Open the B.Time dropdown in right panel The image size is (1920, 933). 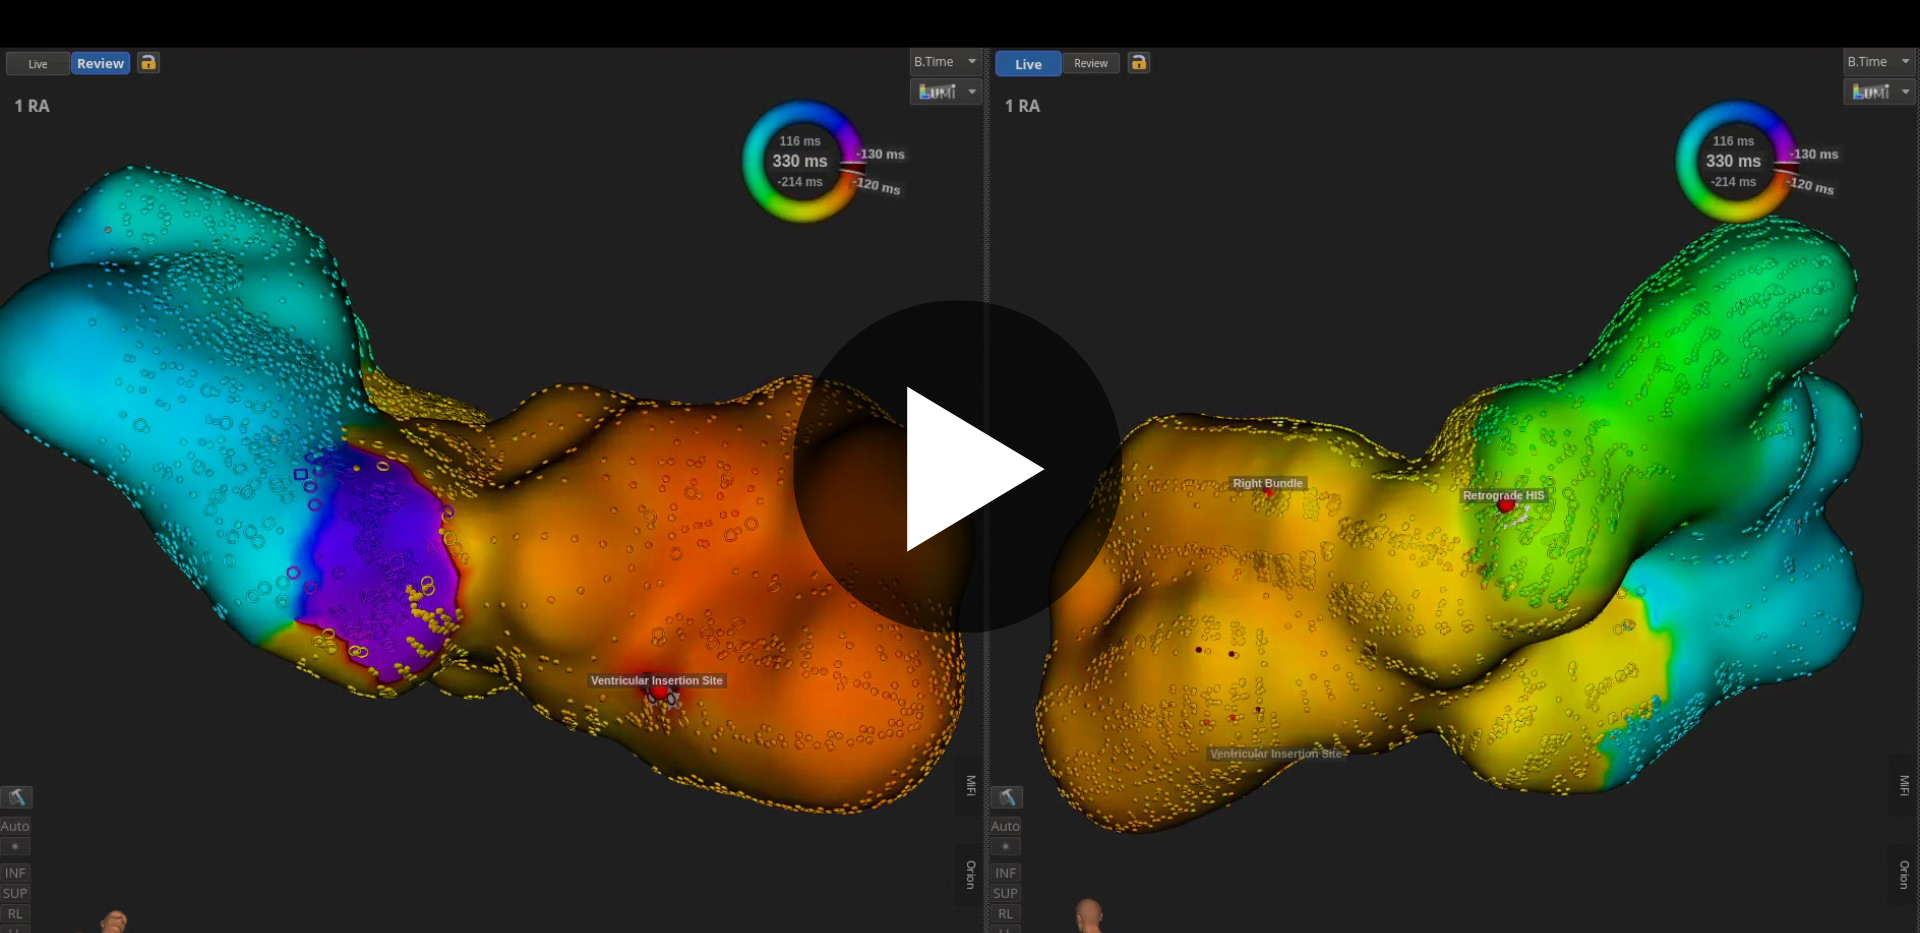pyautogui.click(x=1878, y=62)
